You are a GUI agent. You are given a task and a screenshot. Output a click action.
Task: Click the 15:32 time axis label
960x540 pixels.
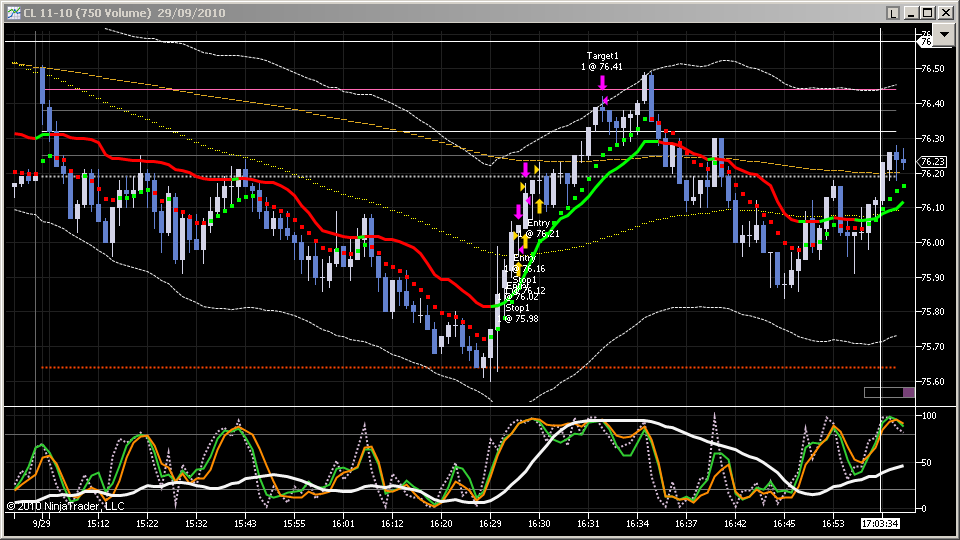[x=196, y=523]
